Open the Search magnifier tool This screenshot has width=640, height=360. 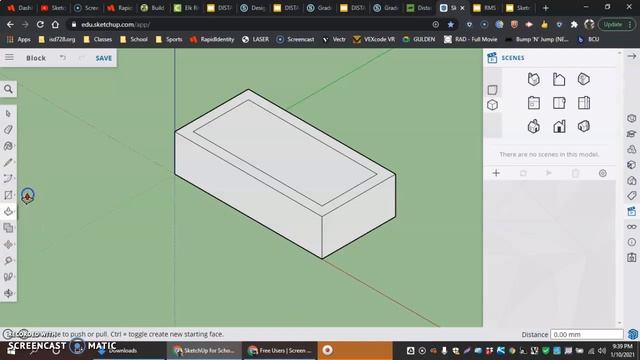8,89
